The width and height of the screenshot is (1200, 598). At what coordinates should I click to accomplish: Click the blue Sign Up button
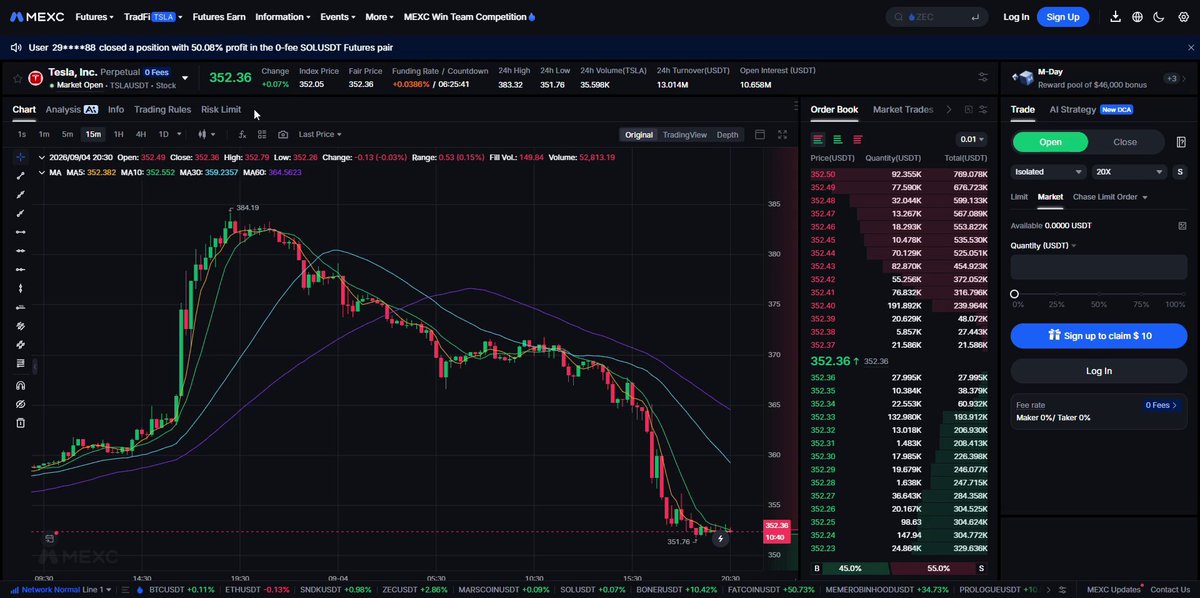(1063, 17)
